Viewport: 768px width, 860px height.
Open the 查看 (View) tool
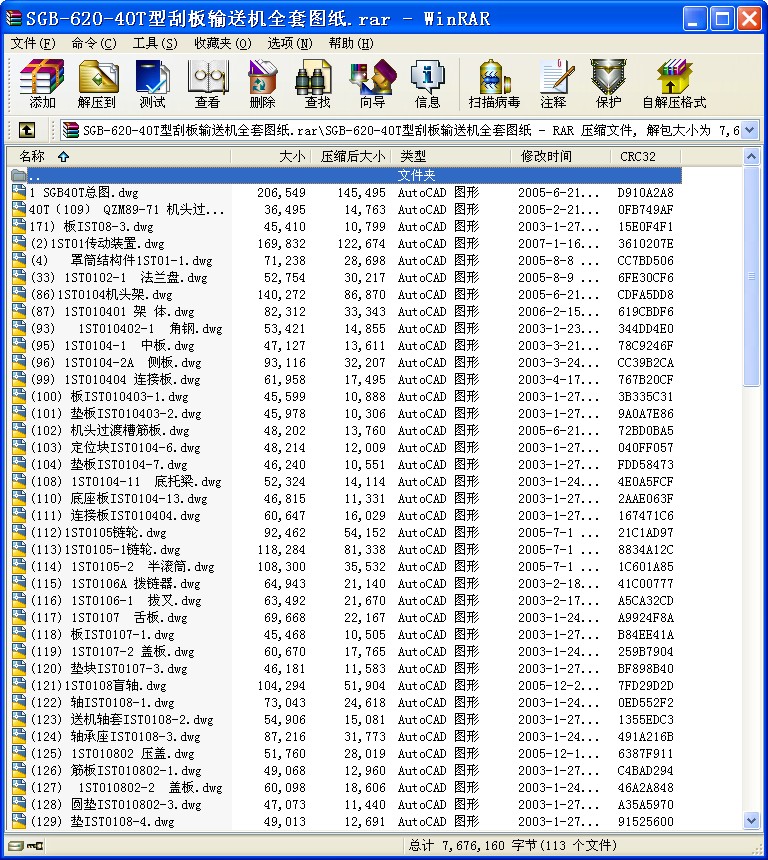coord(208,84)
